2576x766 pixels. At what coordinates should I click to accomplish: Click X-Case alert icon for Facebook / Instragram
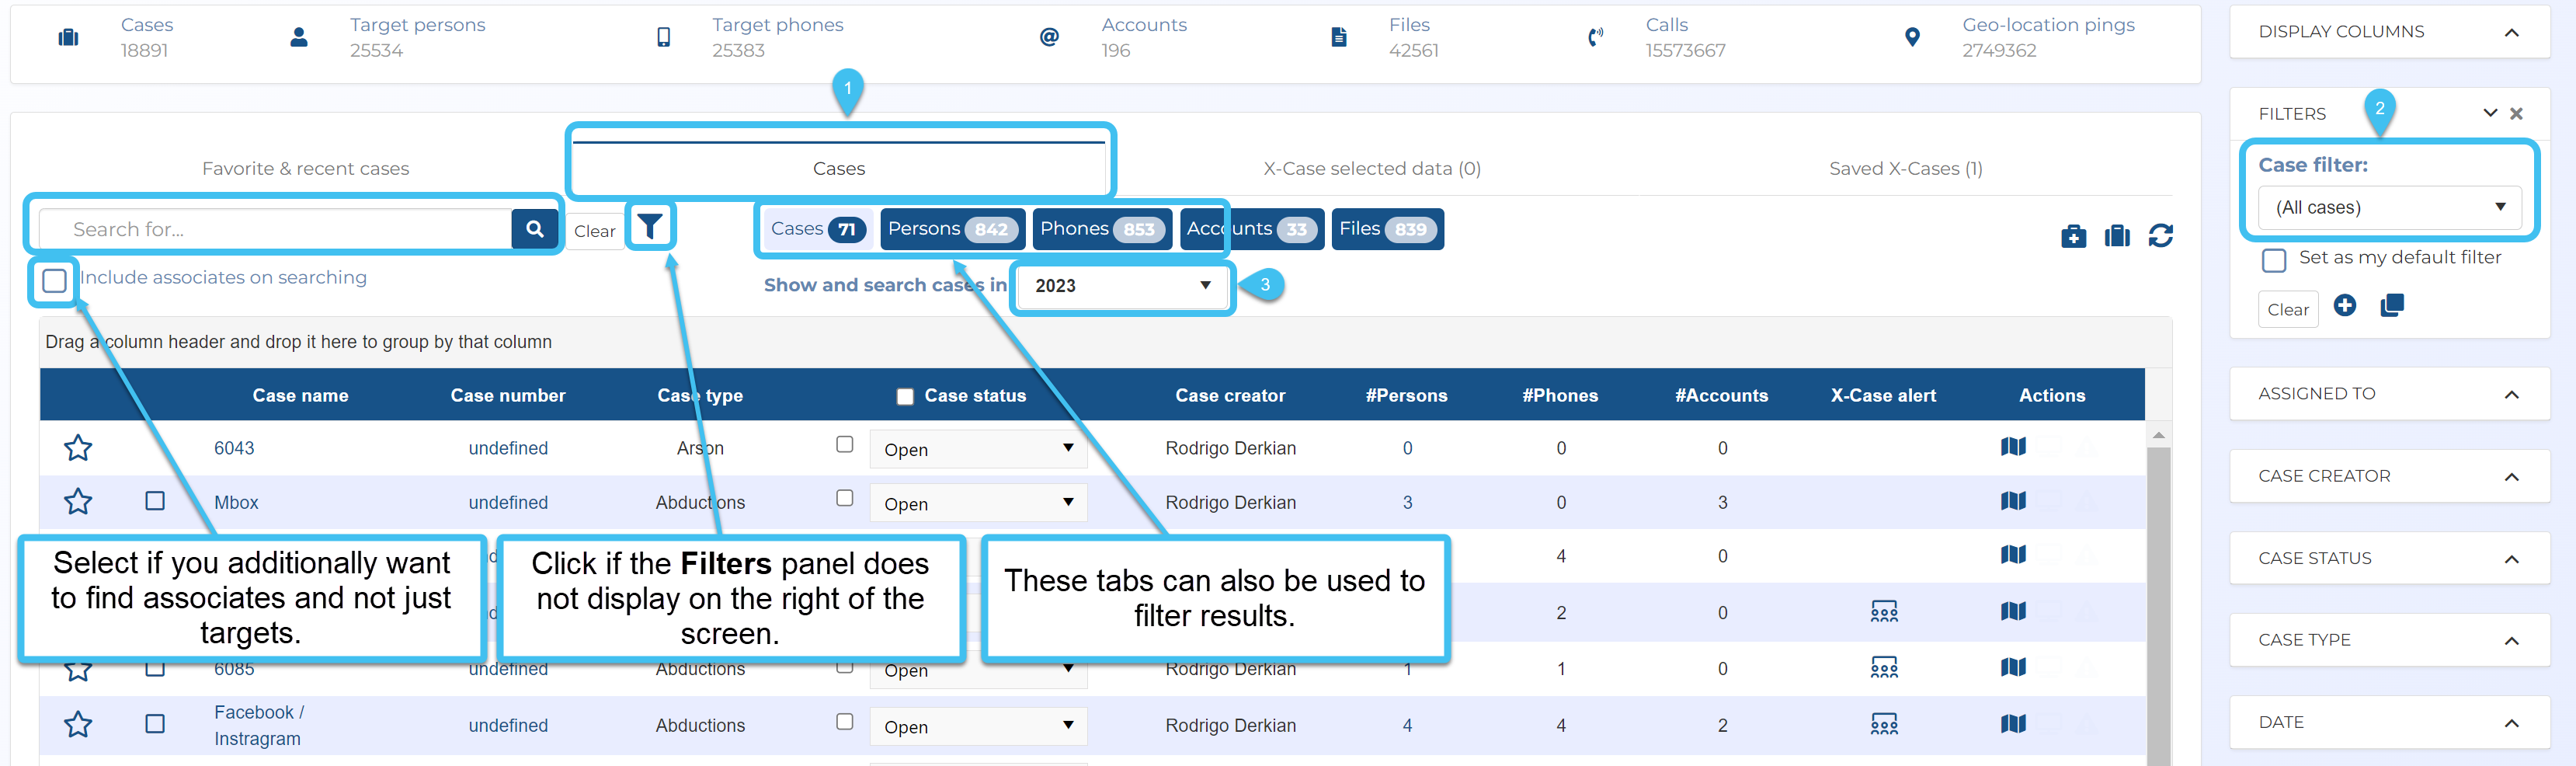1883,724
